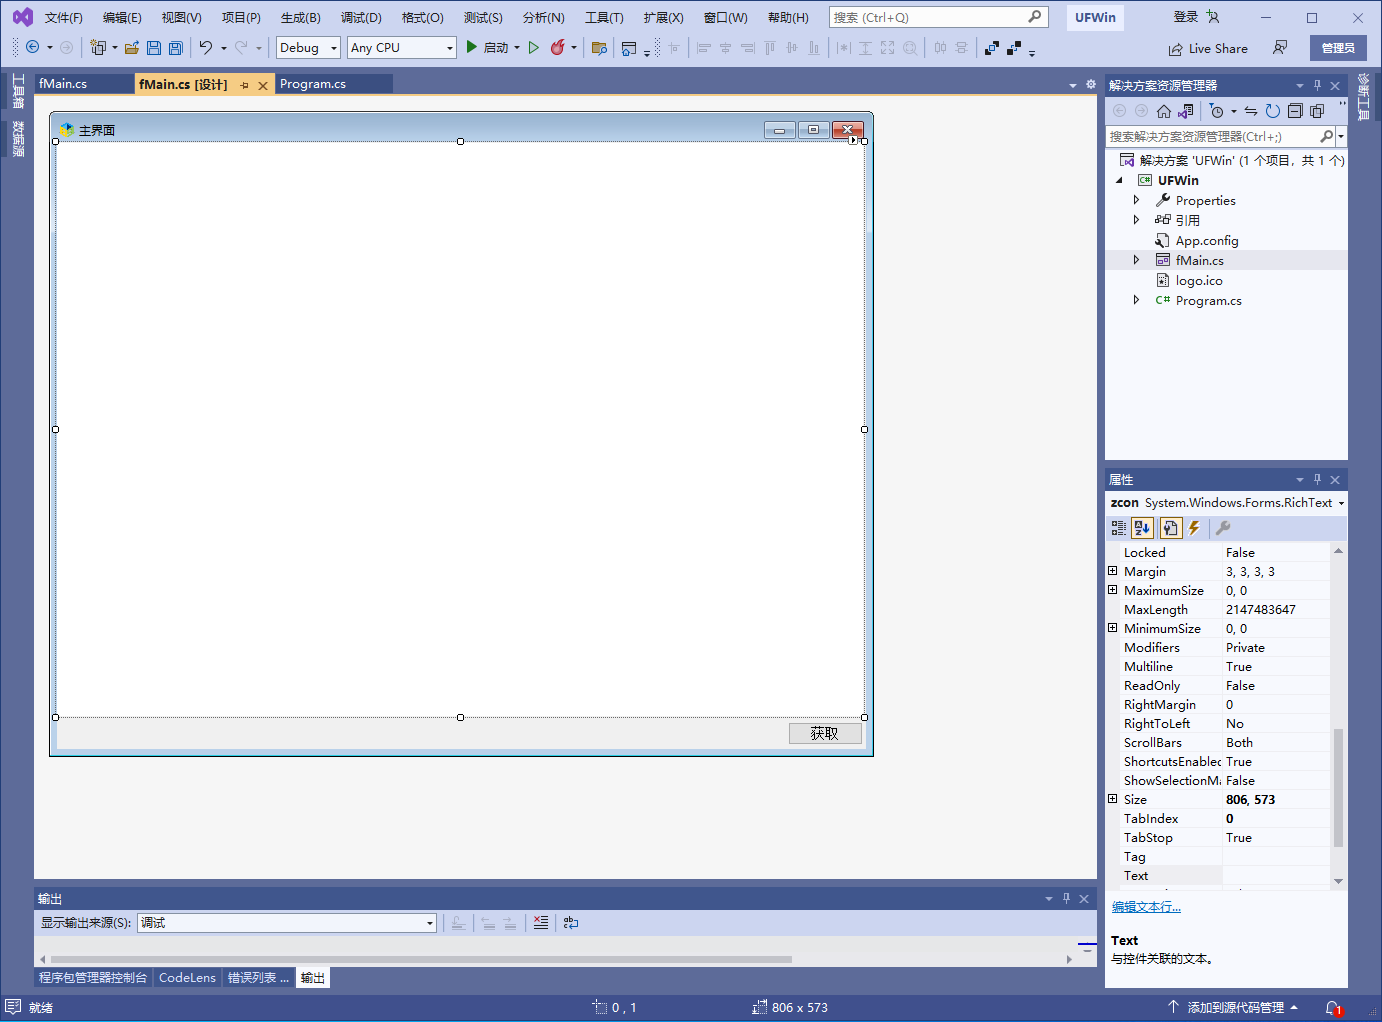
Task: Toggle word wrap in Output panel
Action: (x=571, y=923)
